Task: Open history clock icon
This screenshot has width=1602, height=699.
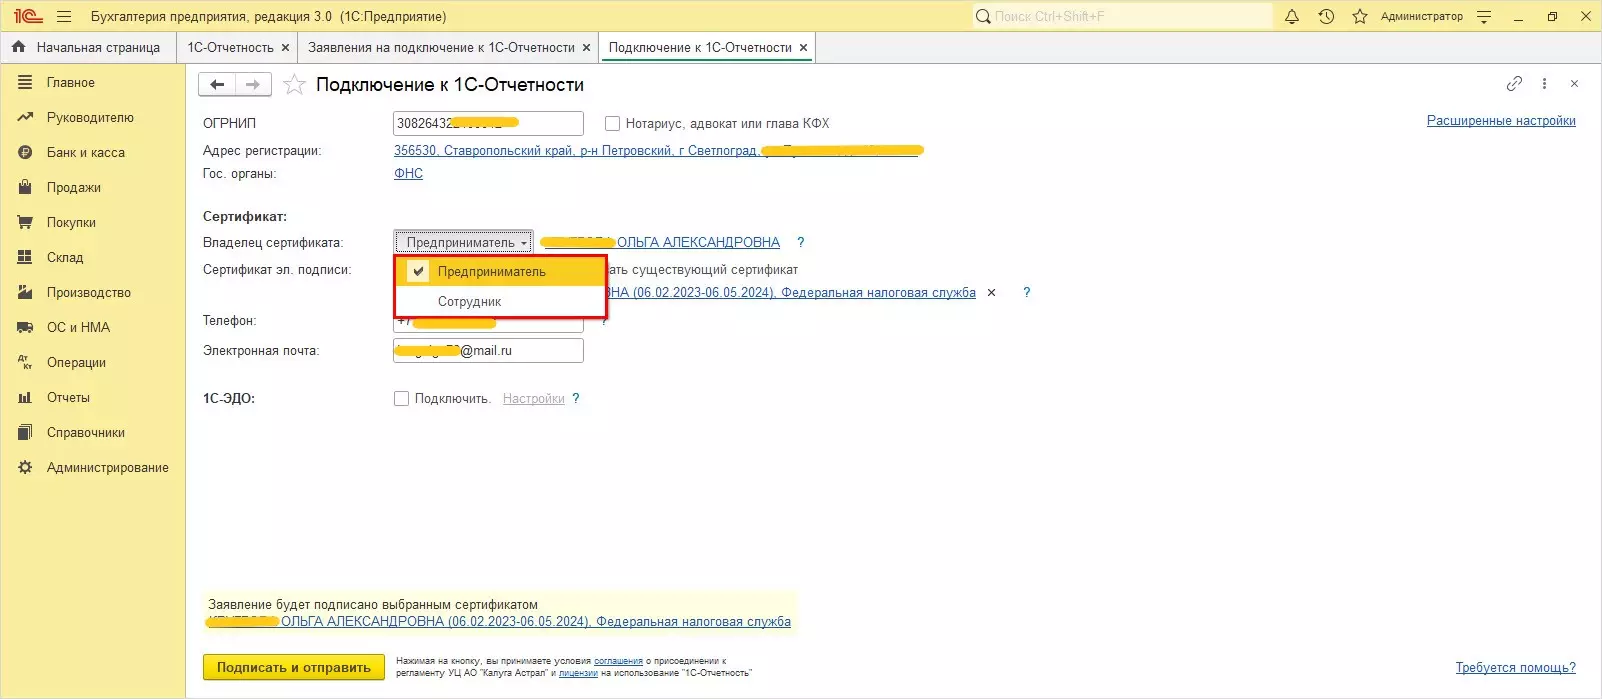Action: point(1326,16)
